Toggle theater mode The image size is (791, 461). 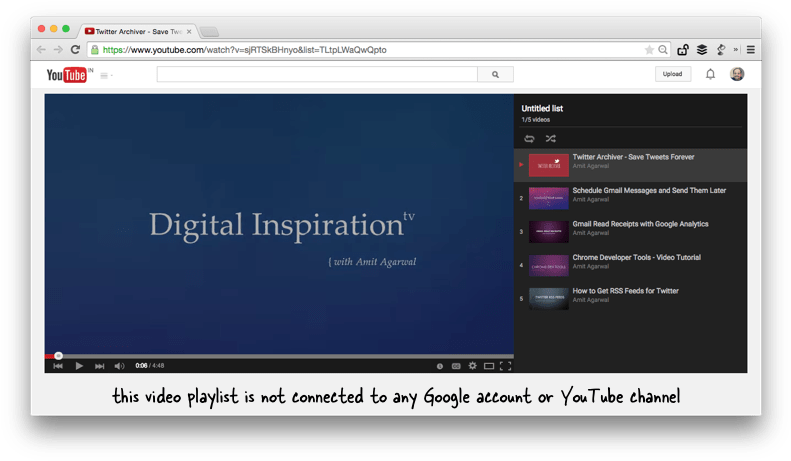click(x=489, y=366)
